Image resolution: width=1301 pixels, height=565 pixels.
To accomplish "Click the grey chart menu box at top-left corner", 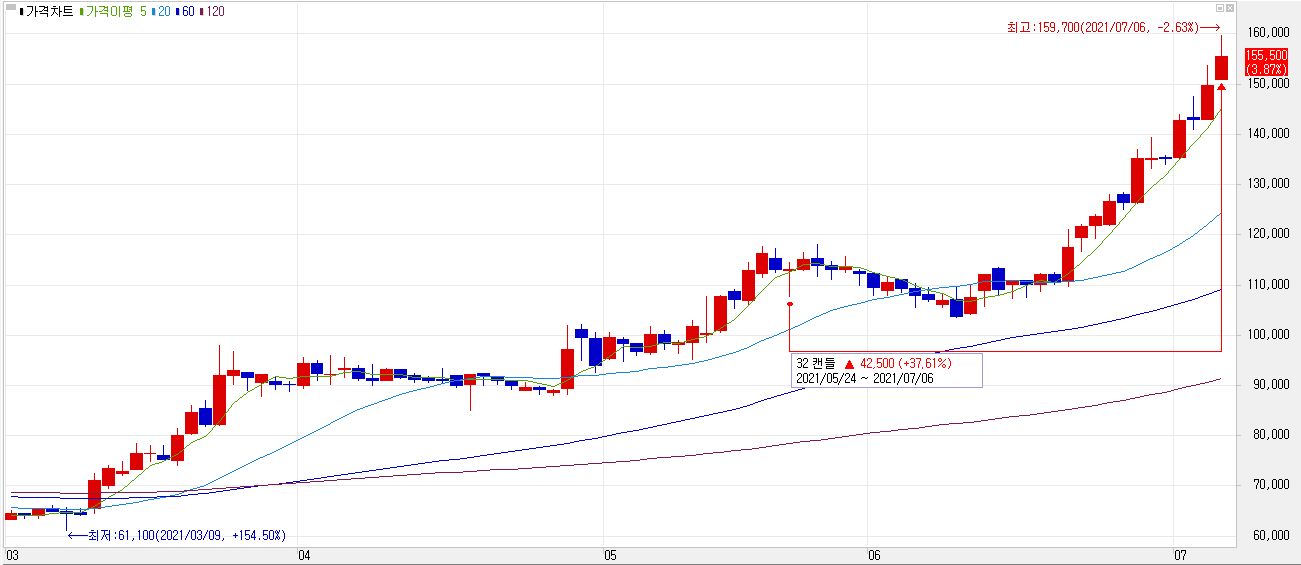I will pos(10,7).
